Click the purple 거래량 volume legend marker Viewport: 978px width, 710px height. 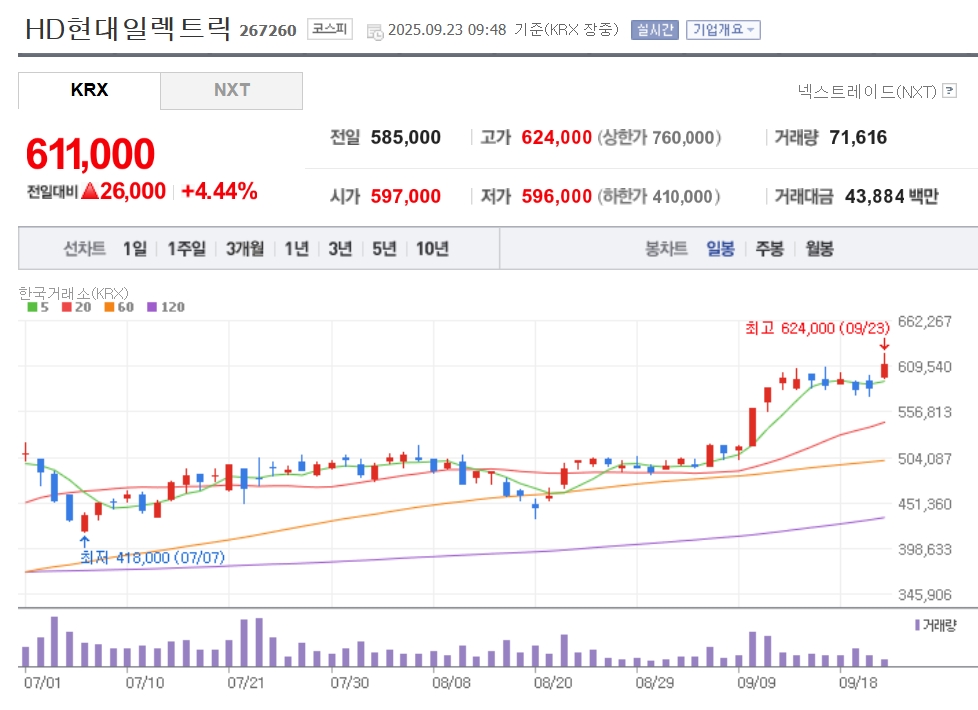pyautogui.click(x=917, y=625)
